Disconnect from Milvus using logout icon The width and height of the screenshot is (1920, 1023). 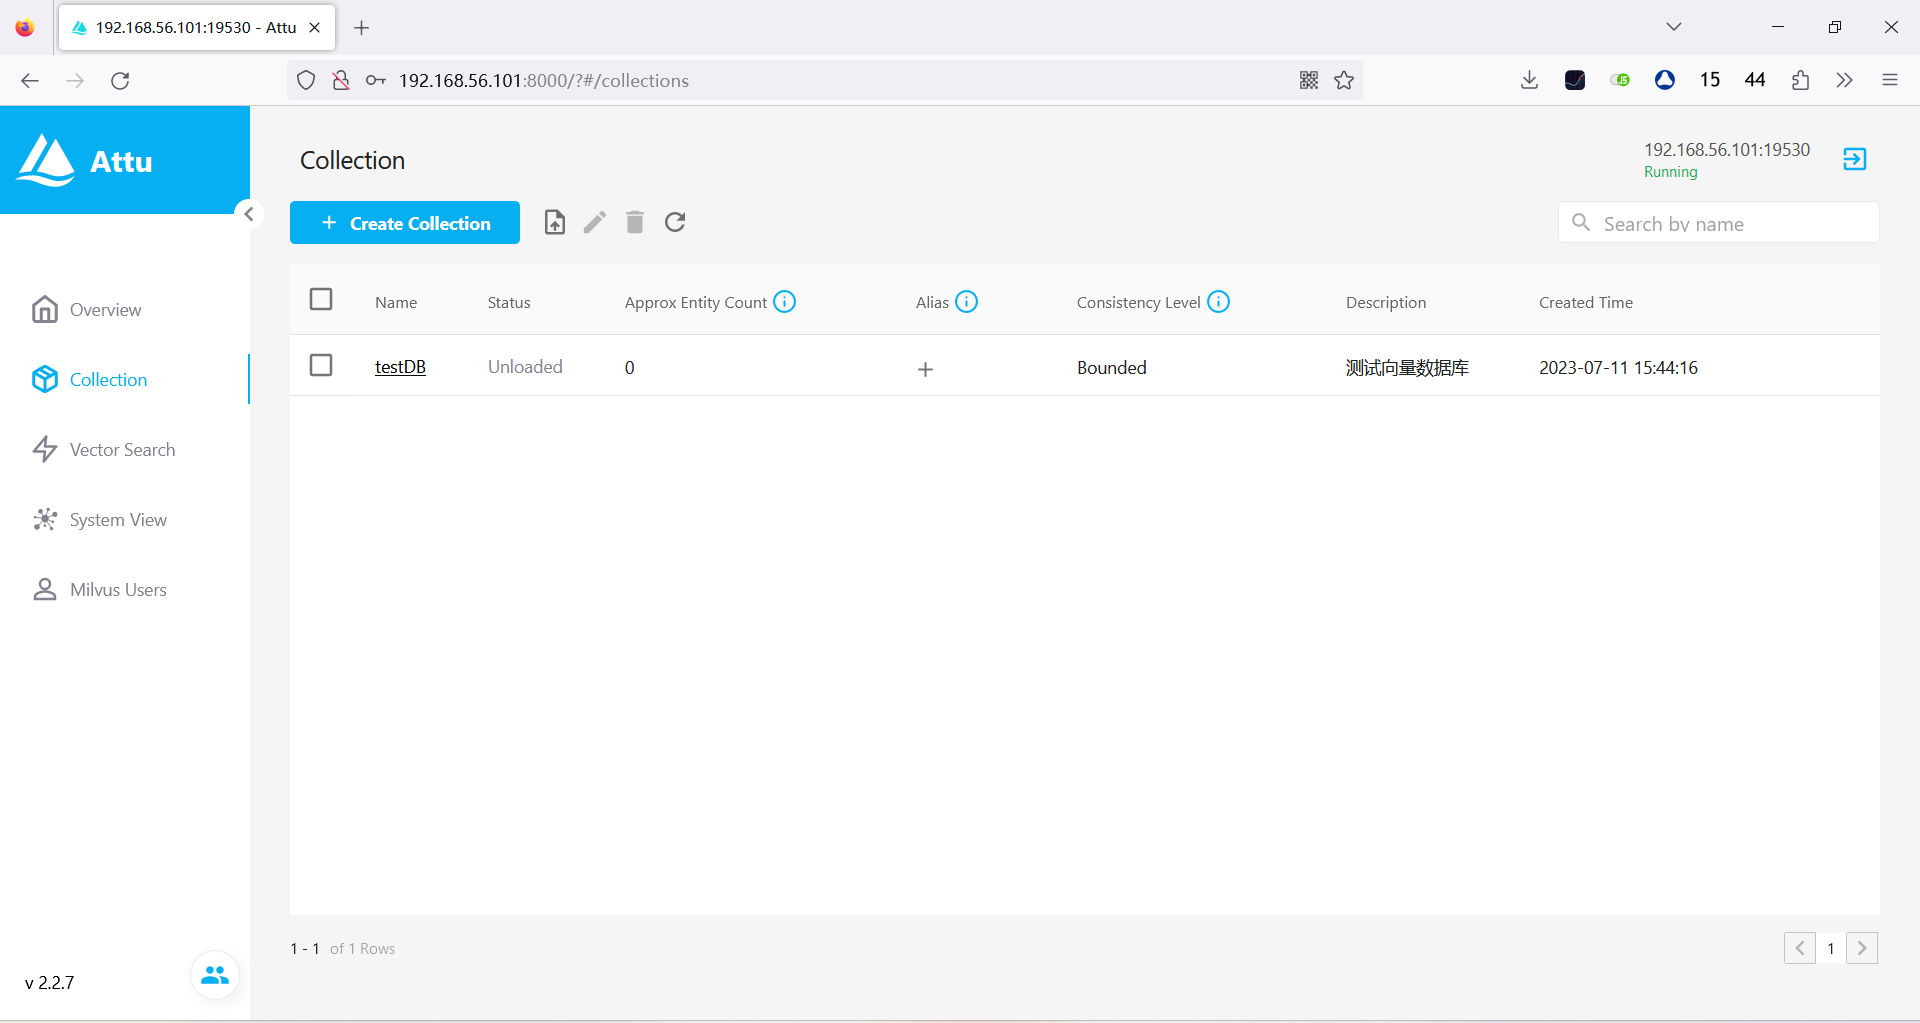tap(1855, 159)
